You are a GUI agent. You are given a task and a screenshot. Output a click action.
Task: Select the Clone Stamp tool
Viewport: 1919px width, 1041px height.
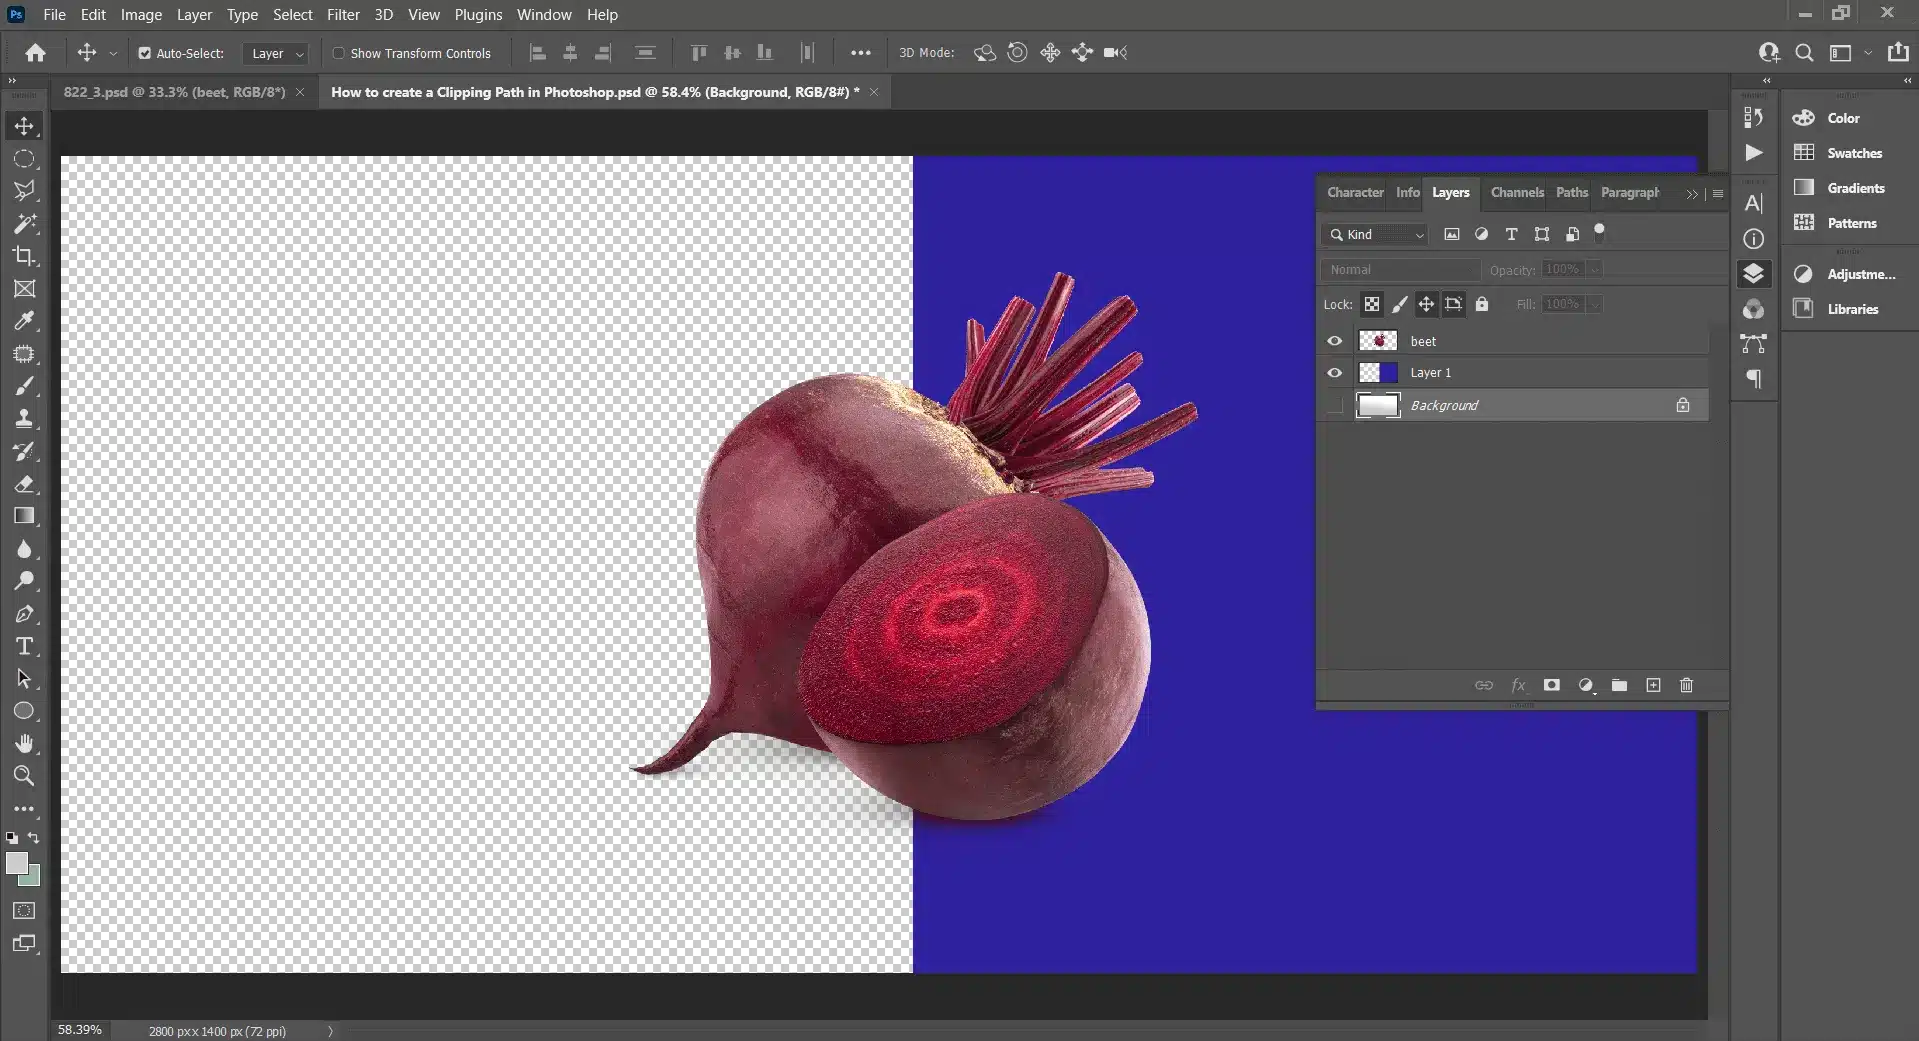[24, 419]
